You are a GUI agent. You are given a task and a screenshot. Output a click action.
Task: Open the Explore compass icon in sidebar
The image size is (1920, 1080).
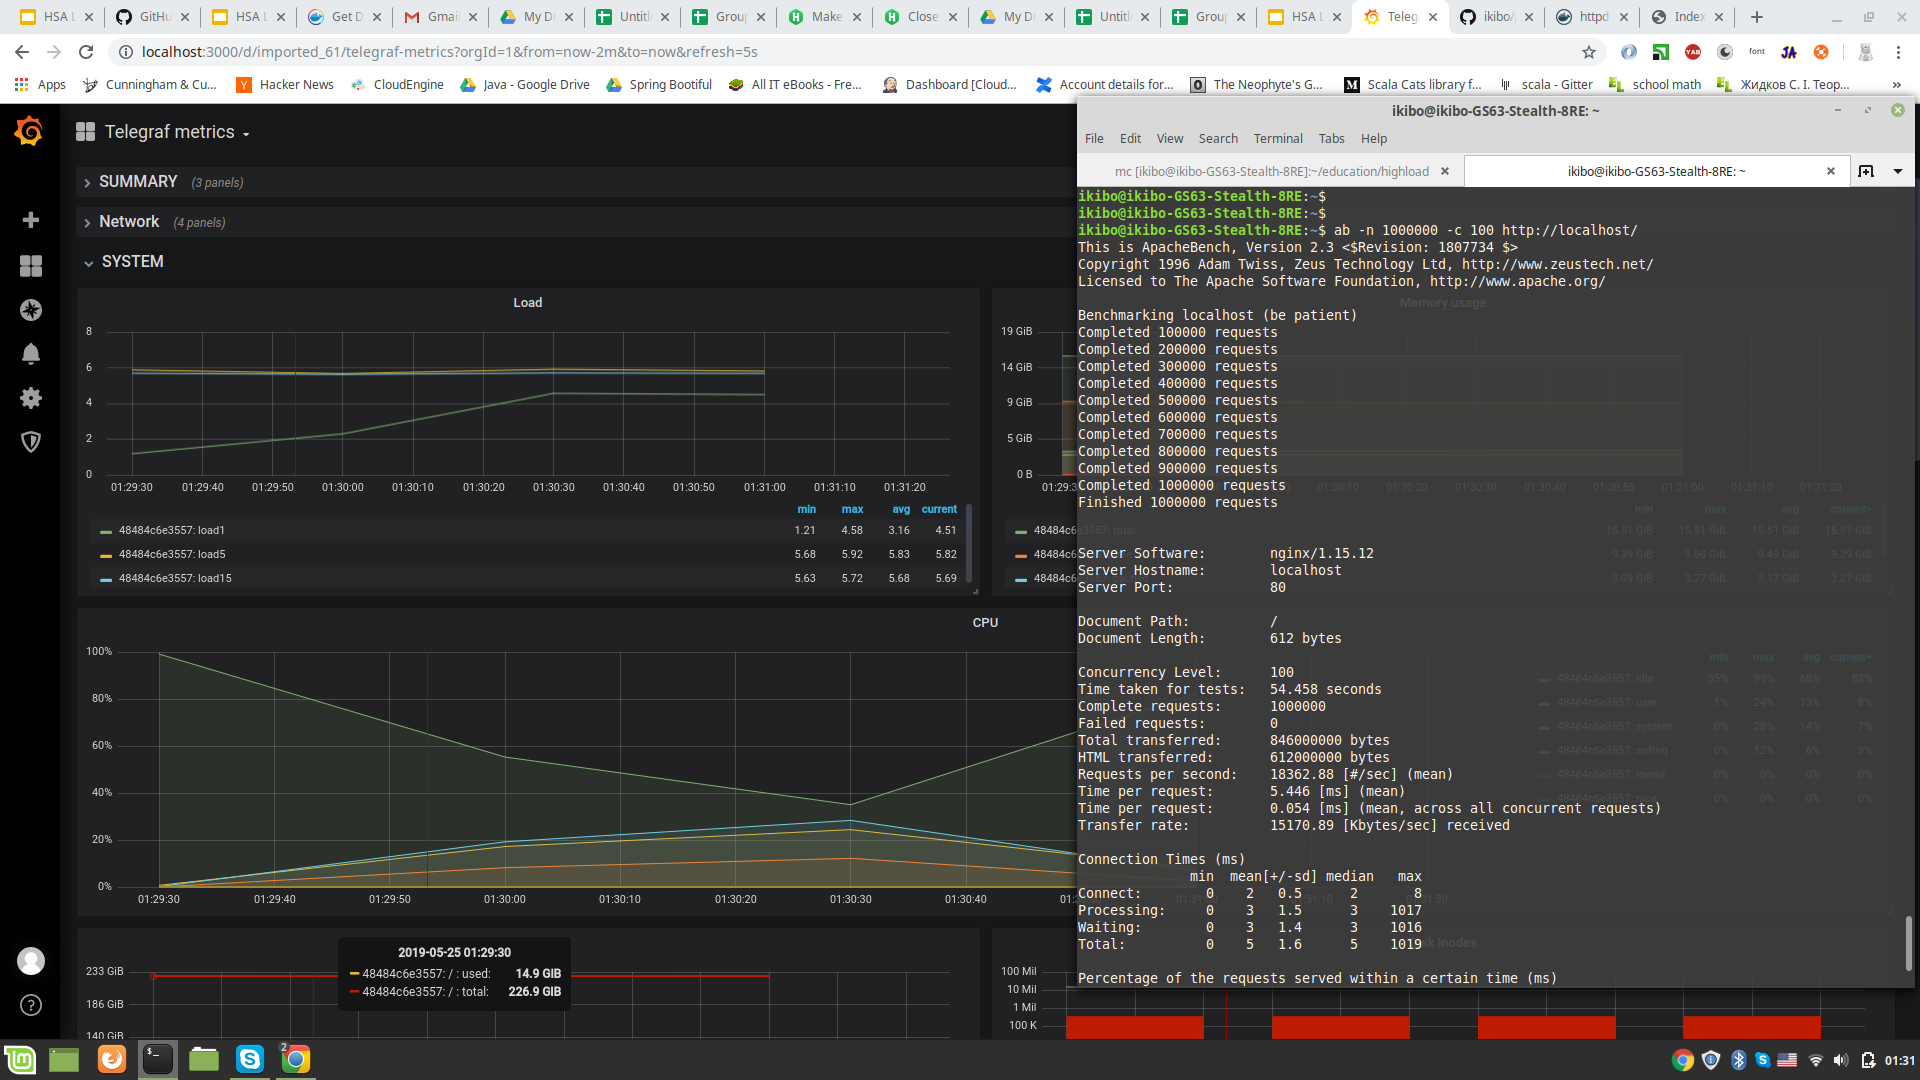coord(31,310)
